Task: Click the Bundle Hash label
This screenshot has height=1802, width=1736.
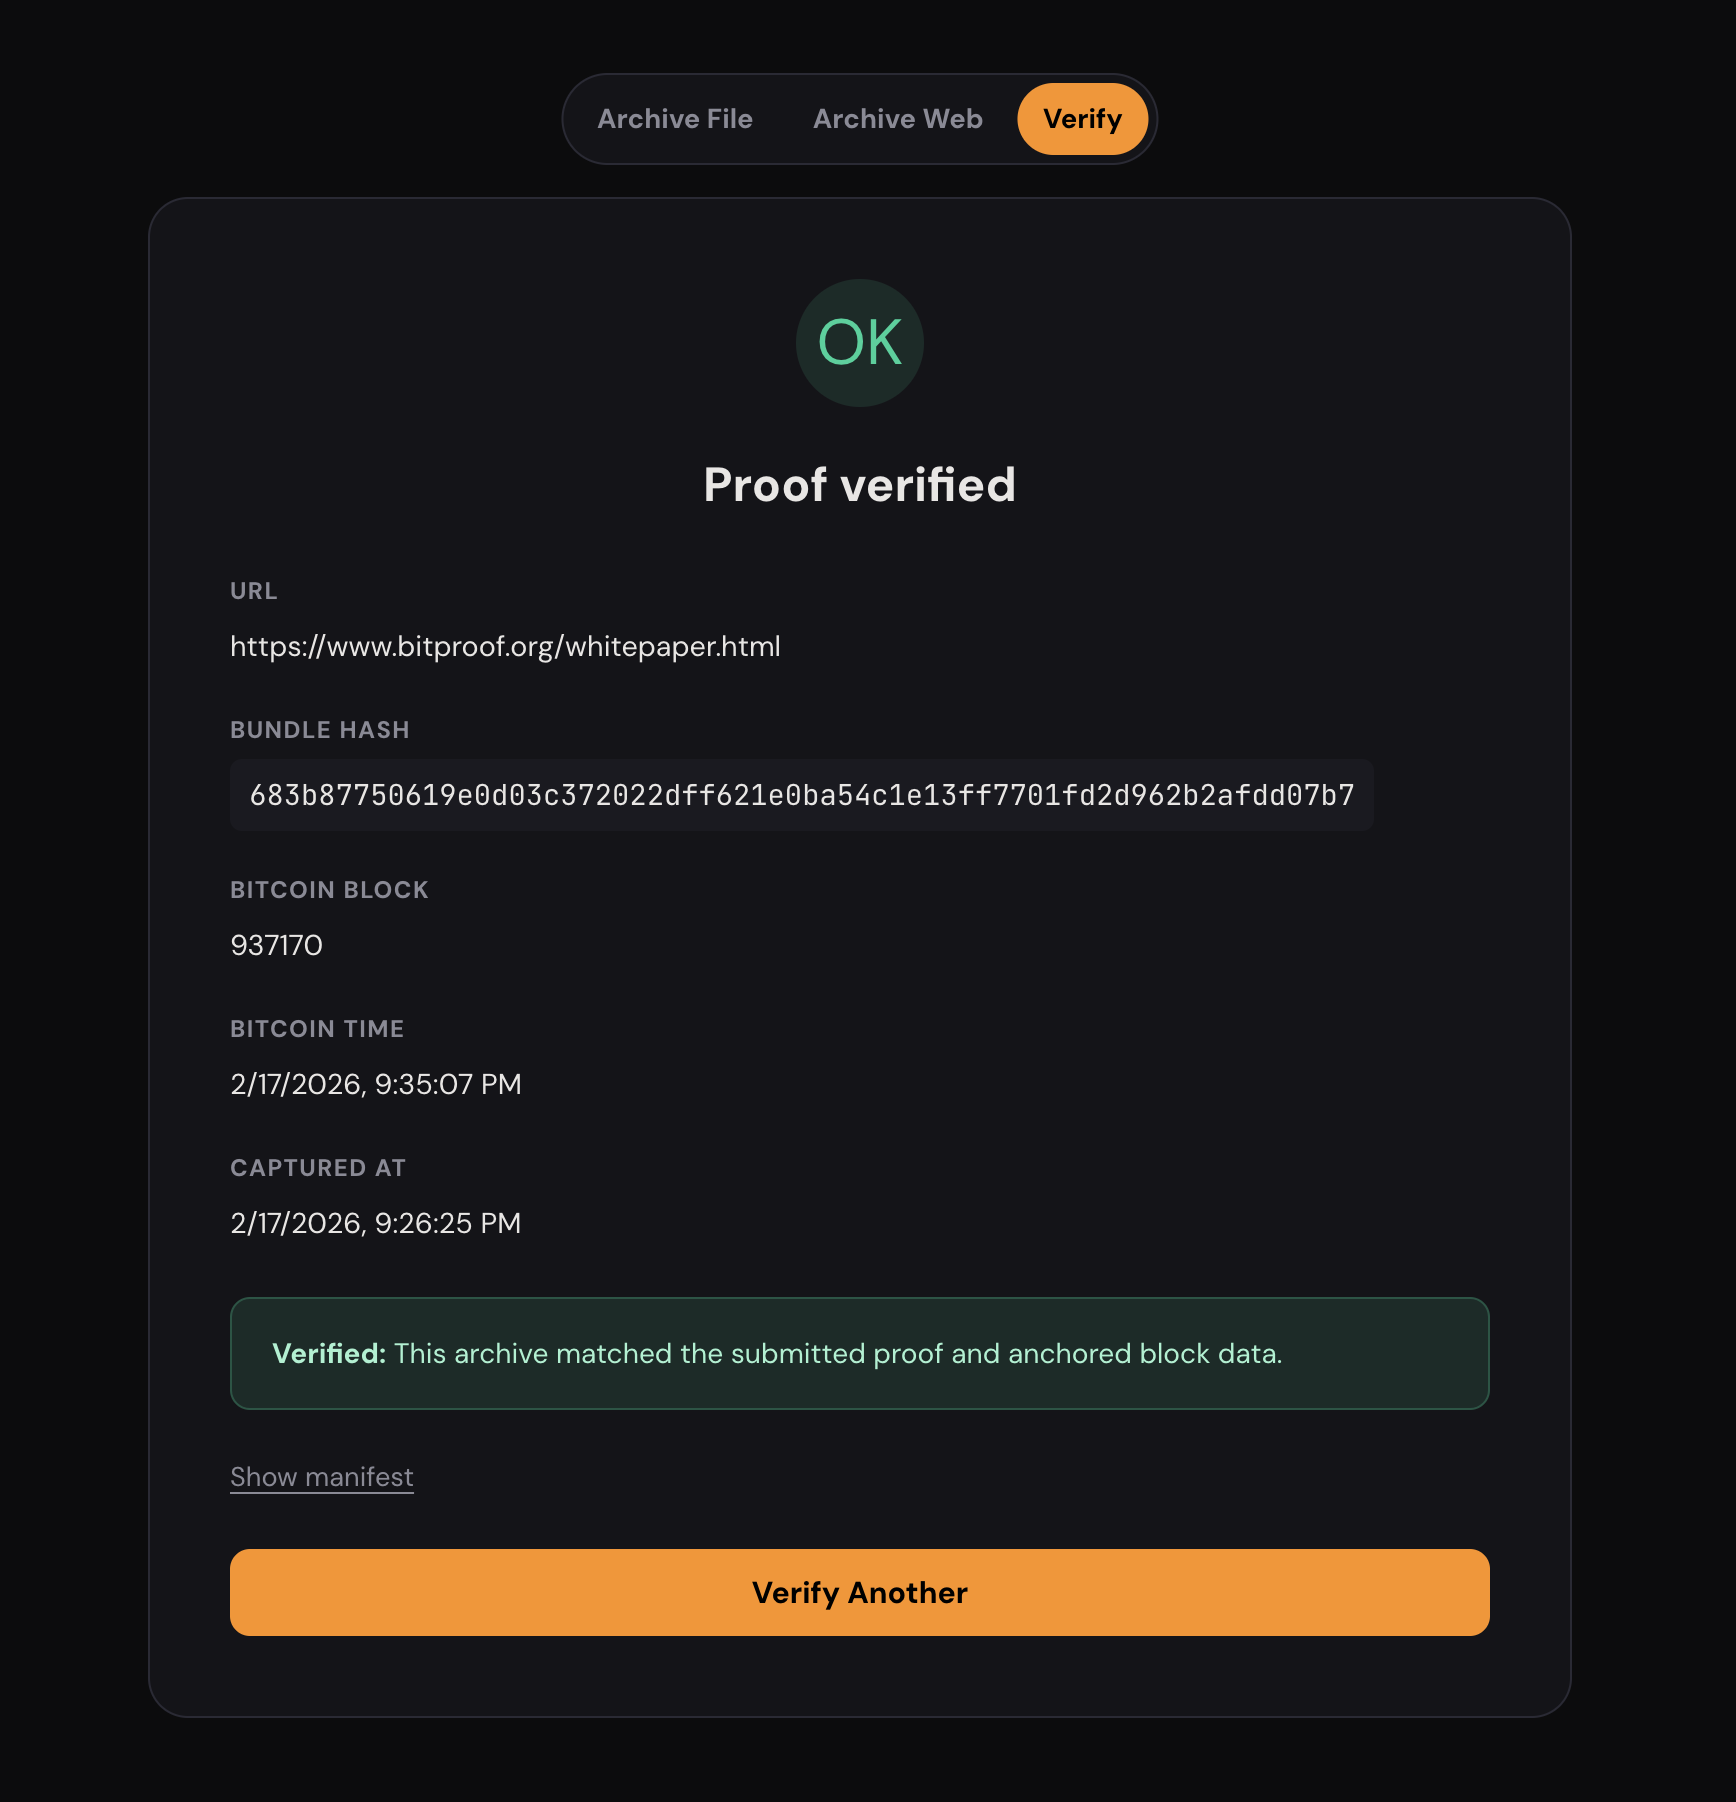Action: (320, 730)
